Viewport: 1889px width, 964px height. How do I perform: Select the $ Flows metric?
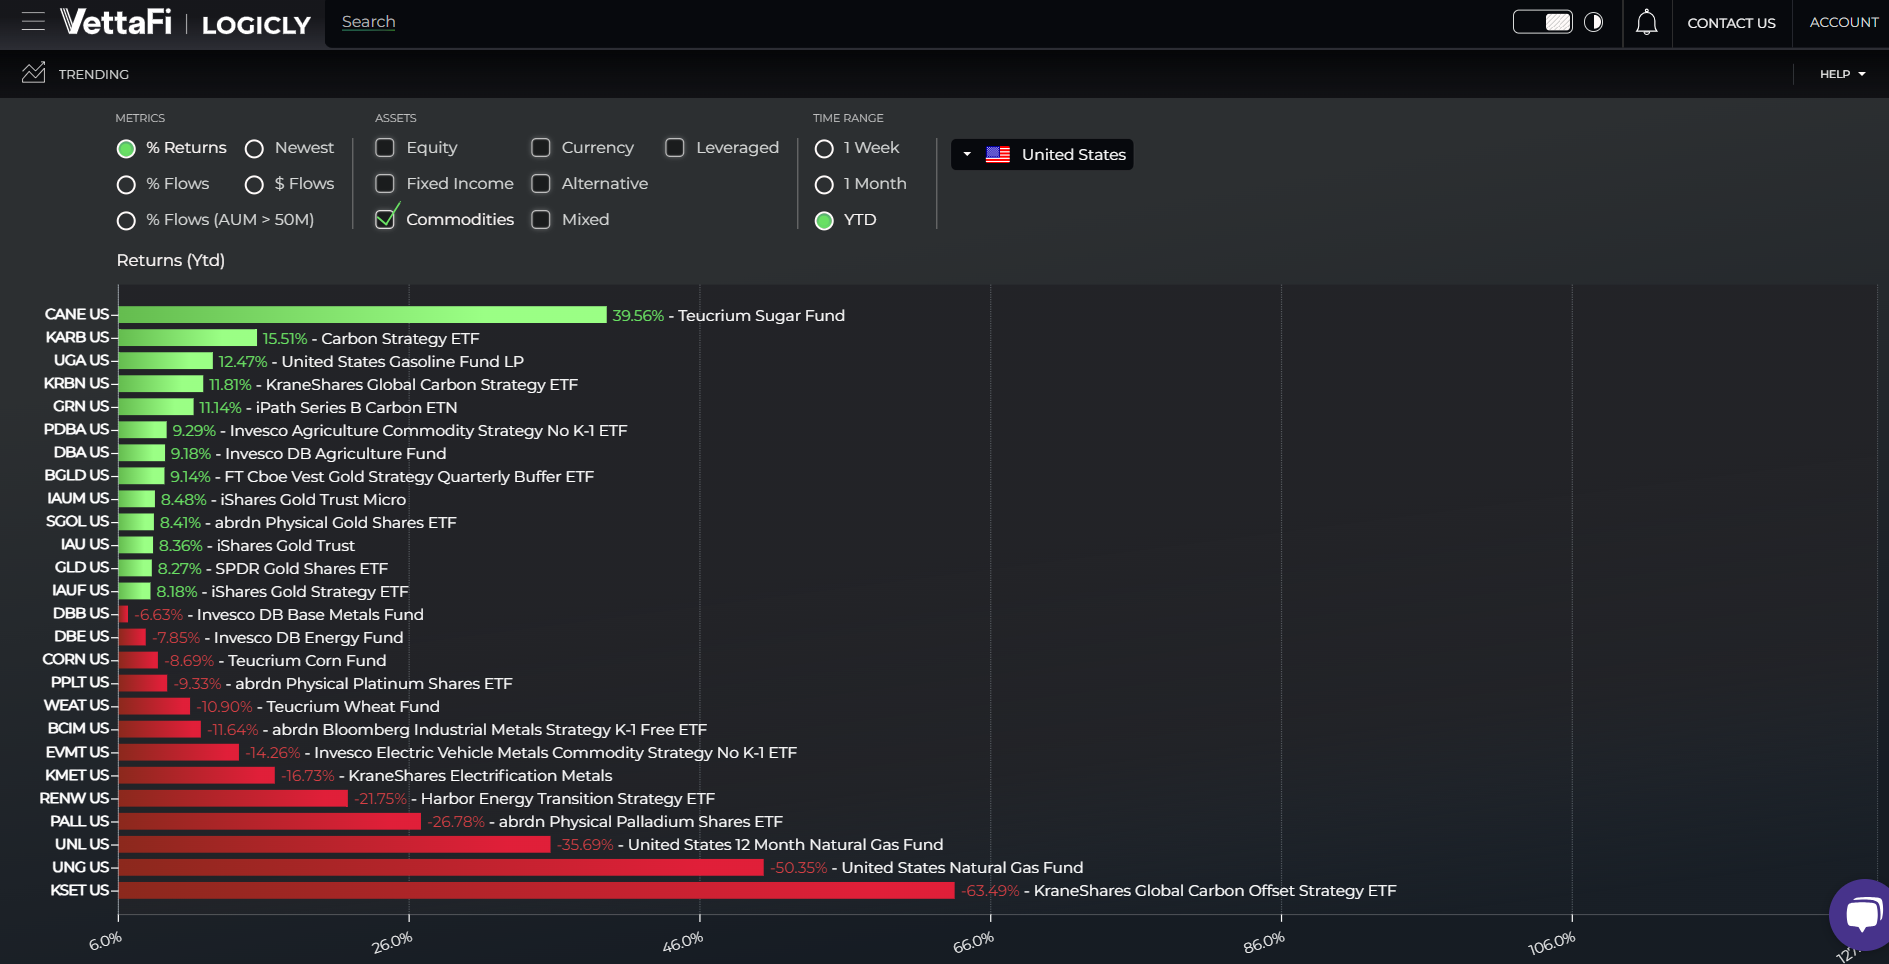pos(254,185)
